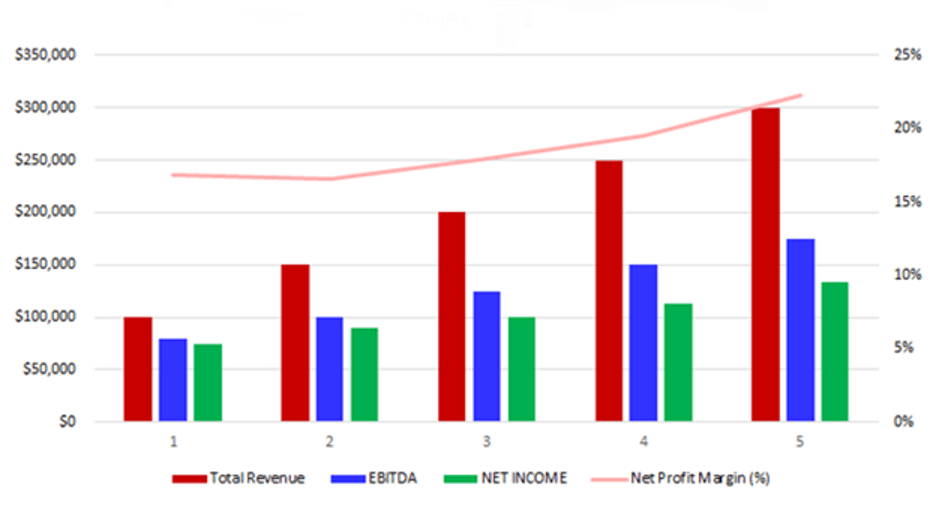Image resolution: width=936 pixels, height=508 pixels.
Task: Select the blue EBITDA bar for year 2
Action: pos(330,369)
